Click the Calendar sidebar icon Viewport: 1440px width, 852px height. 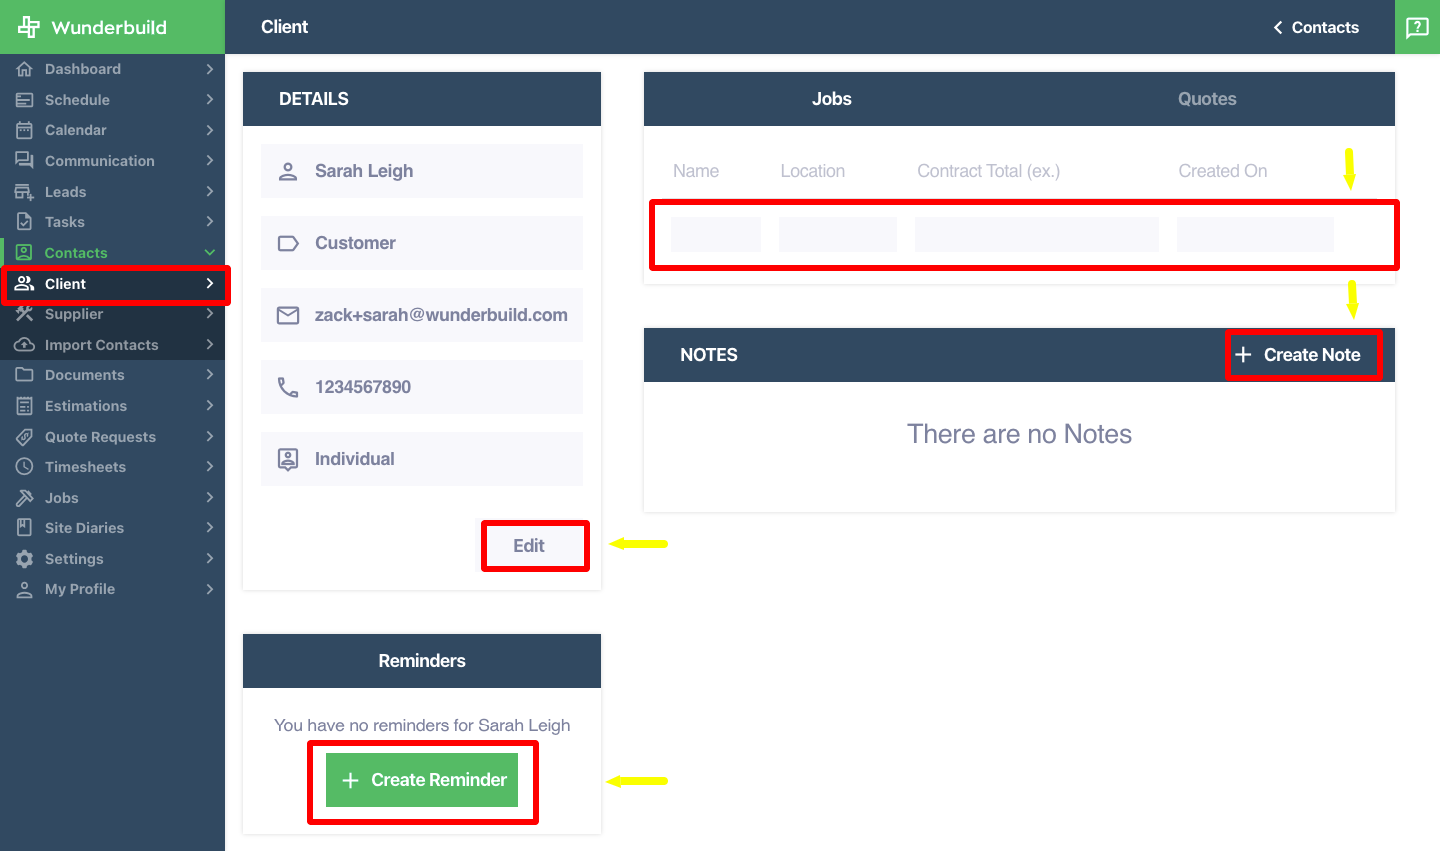pos(25,130)
